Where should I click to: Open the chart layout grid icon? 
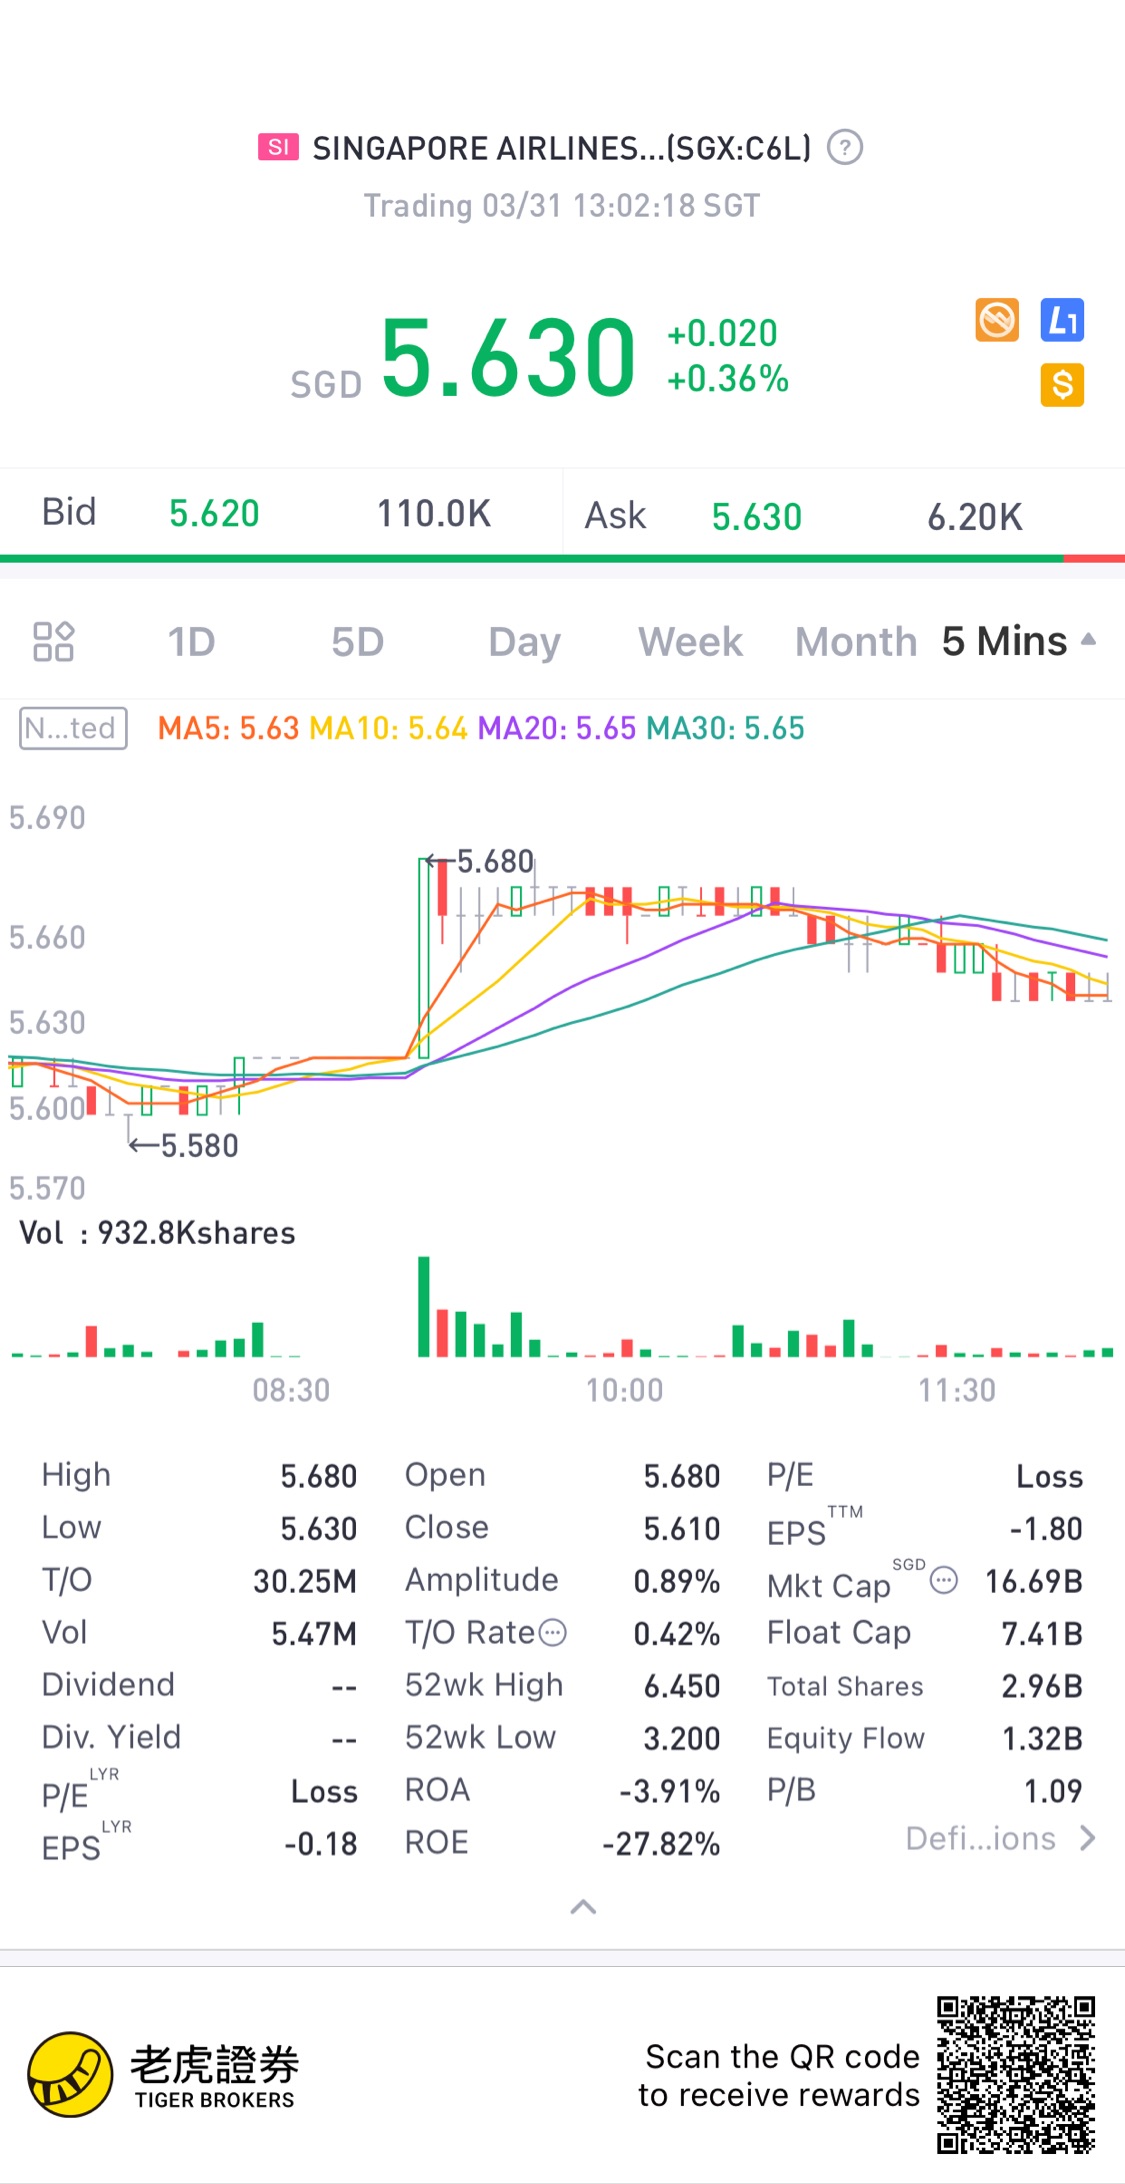tap(54, 641)
